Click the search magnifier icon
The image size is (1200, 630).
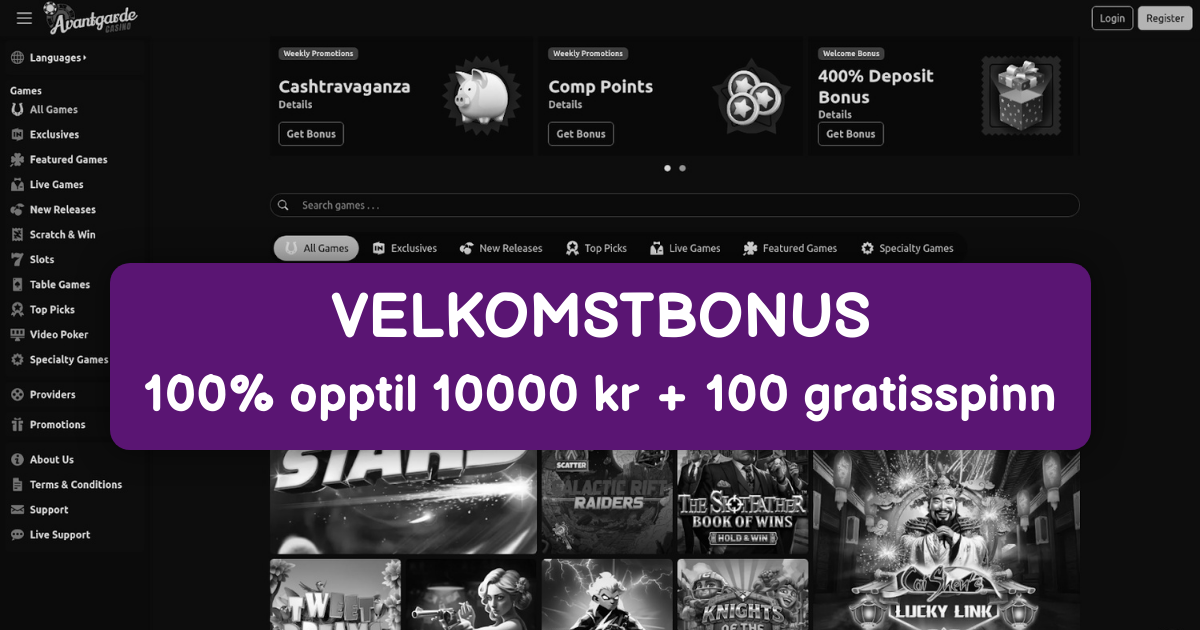click(284, 205)
